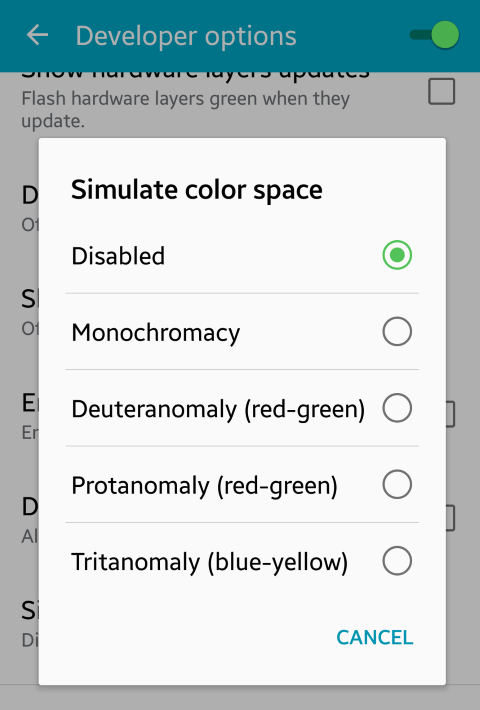Select Tritanomaly (blue-yellow) radio button

[397, 561]
